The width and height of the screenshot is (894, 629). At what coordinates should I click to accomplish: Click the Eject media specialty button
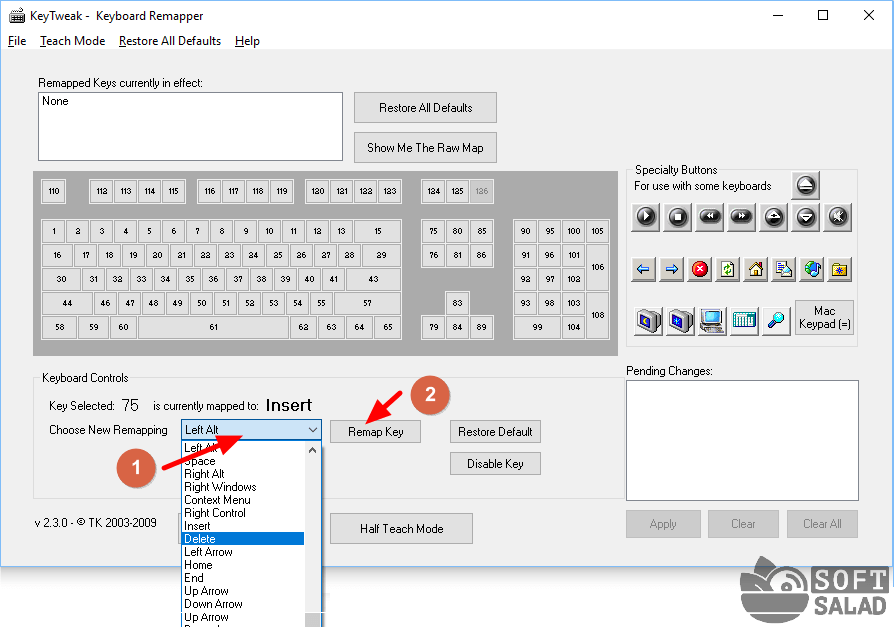click(x=806, y=185)
